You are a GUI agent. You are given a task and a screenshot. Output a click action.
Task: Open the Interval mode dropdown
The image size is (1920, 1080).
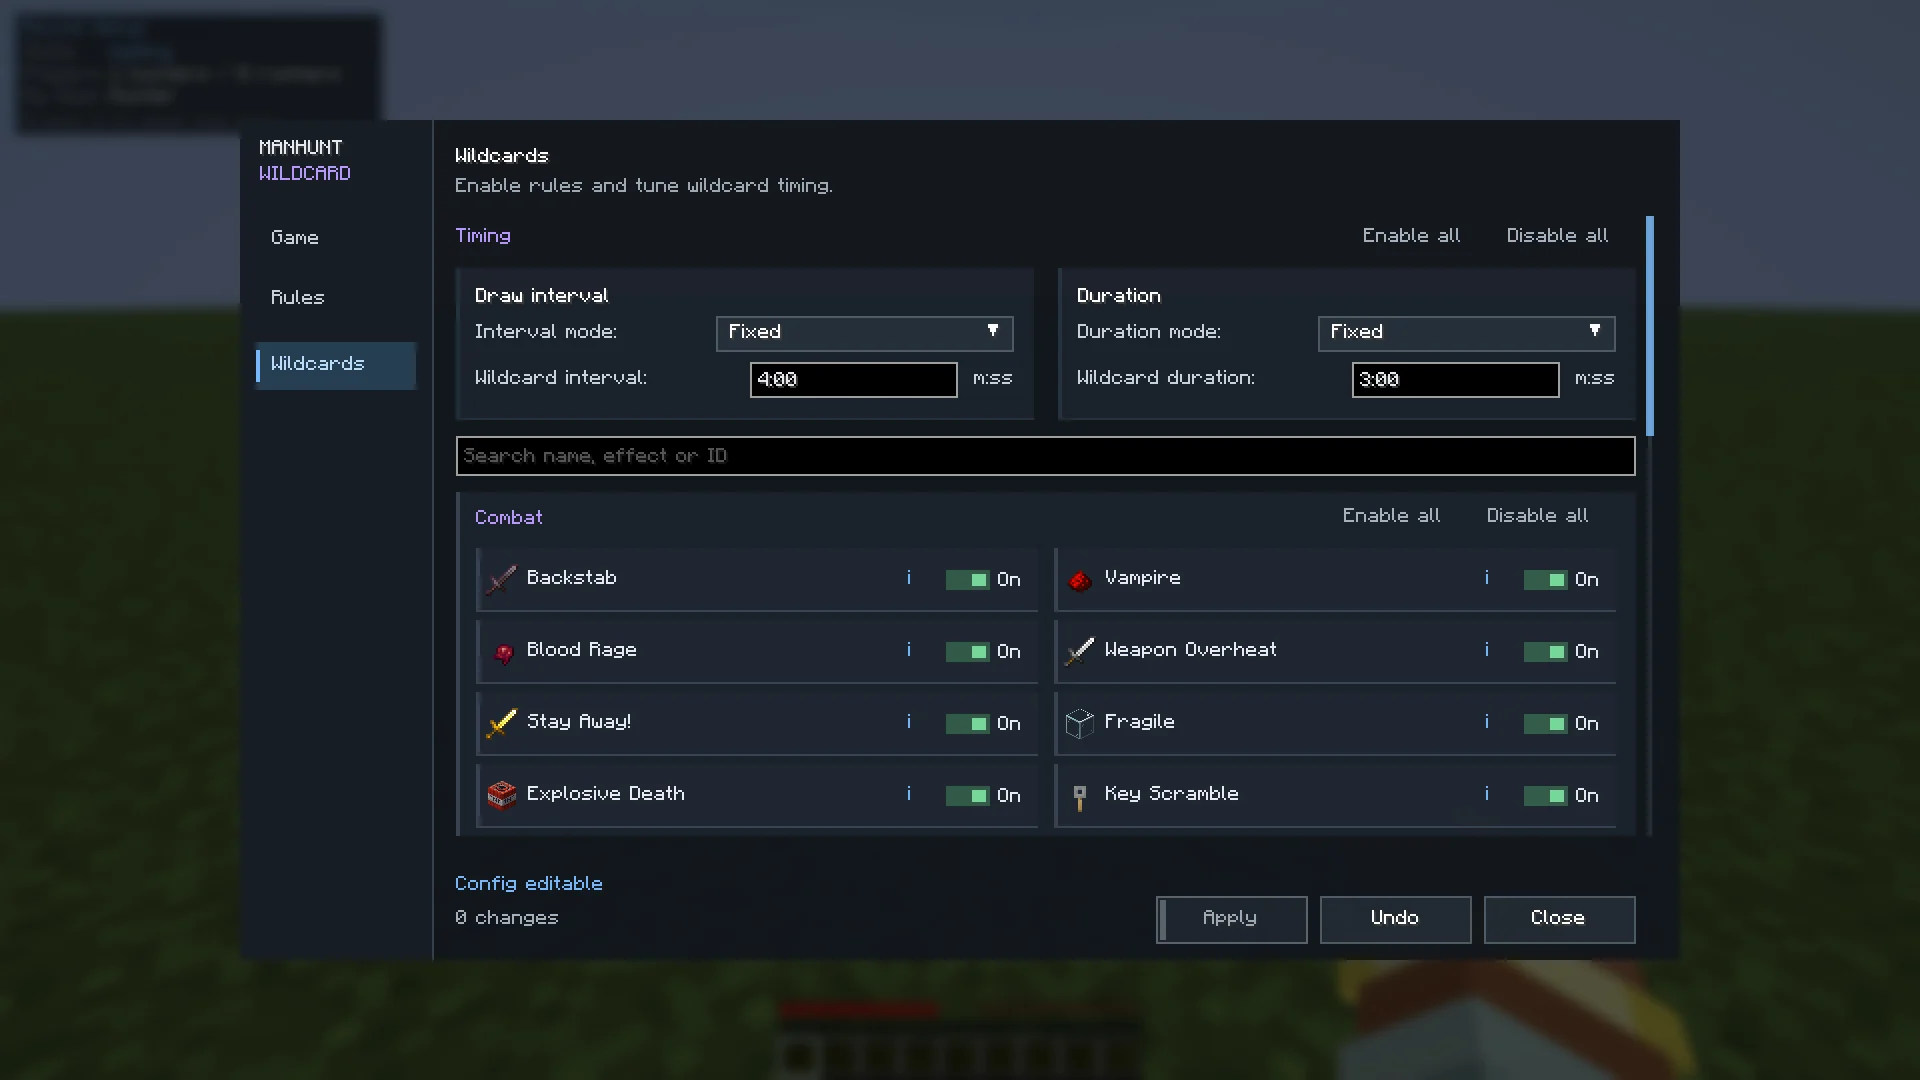coord(864,333)
